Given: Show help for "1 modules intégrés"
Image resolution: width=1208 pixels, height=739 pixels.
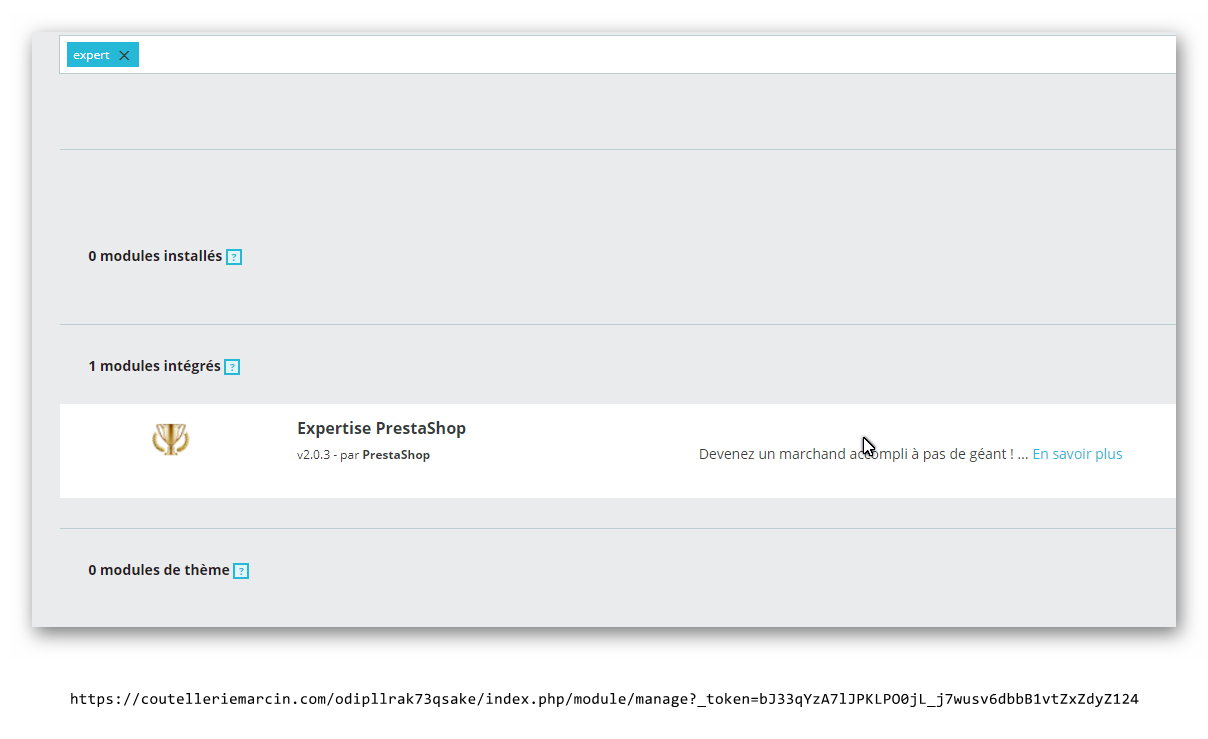Looking at the screenshot, I should (232, 367).
